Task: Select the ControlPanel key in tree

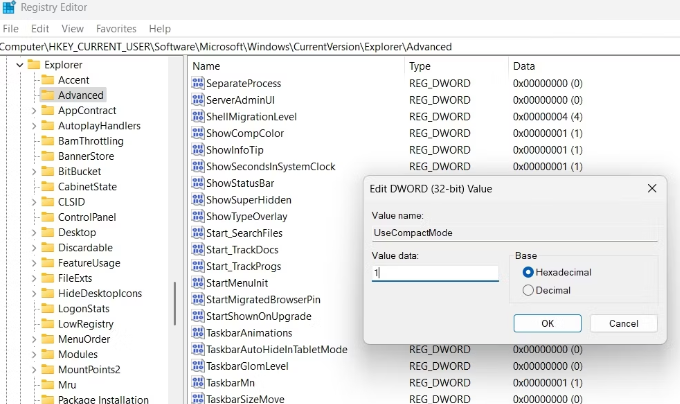Action: (87, 217)
